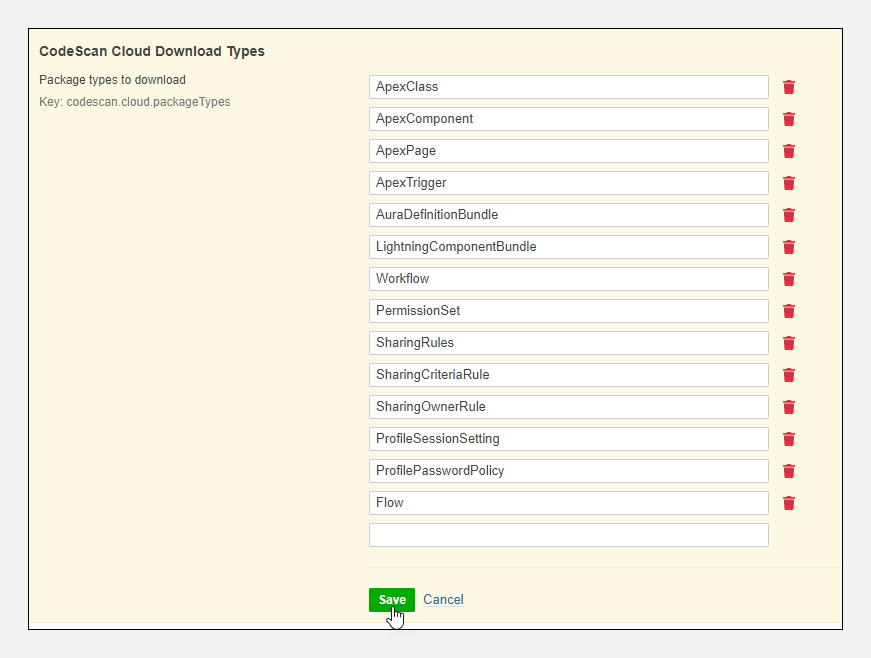Delete the PermissionSet package type
This screenshot has height=658, width=871.
[789, 311]
